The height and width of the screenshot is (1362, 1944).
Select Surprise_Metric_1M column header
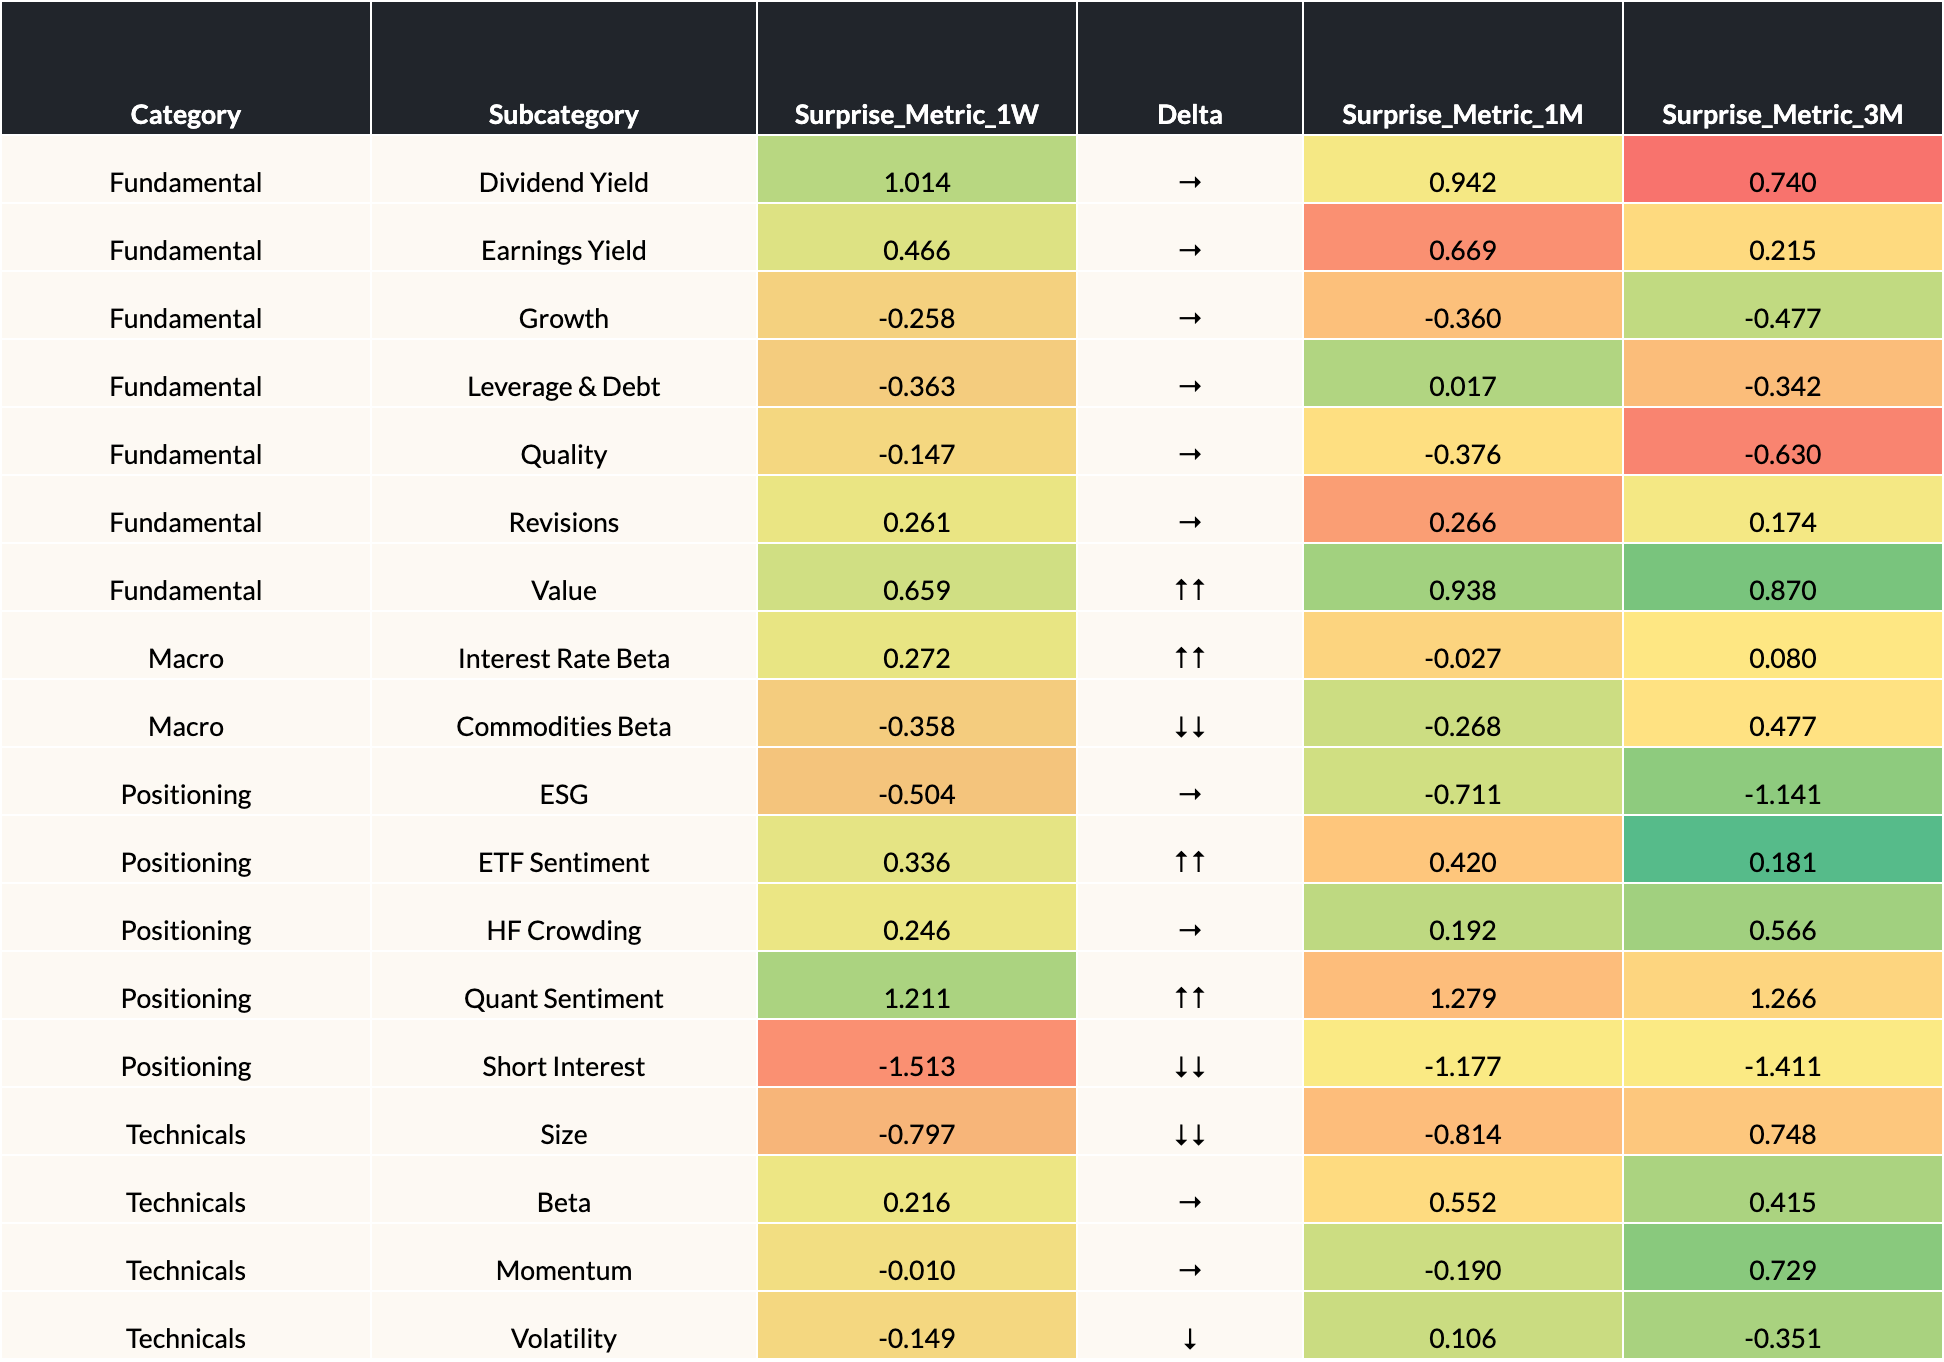(1462, 114)
